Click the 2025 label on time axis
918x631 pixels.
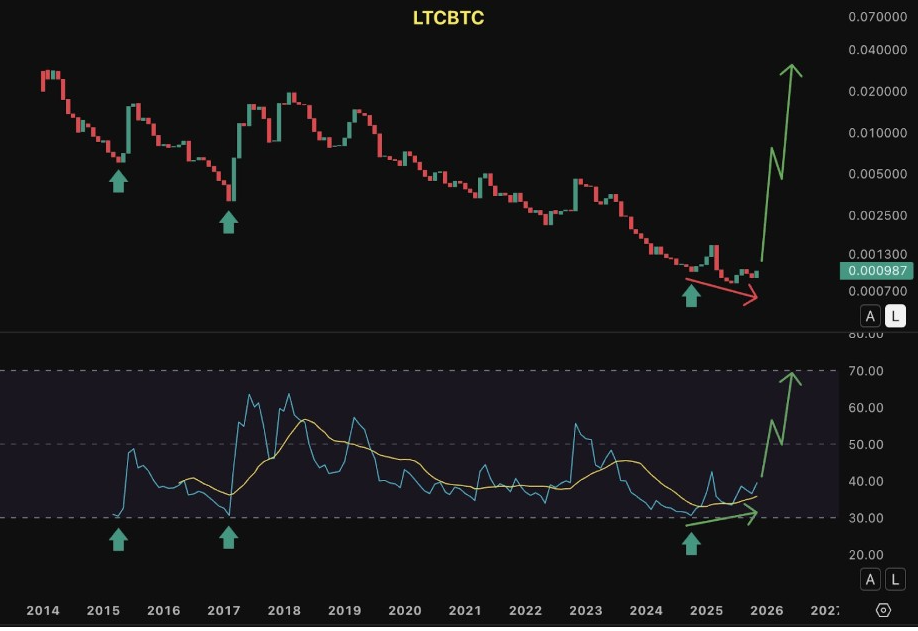click(x=706, y=611)
